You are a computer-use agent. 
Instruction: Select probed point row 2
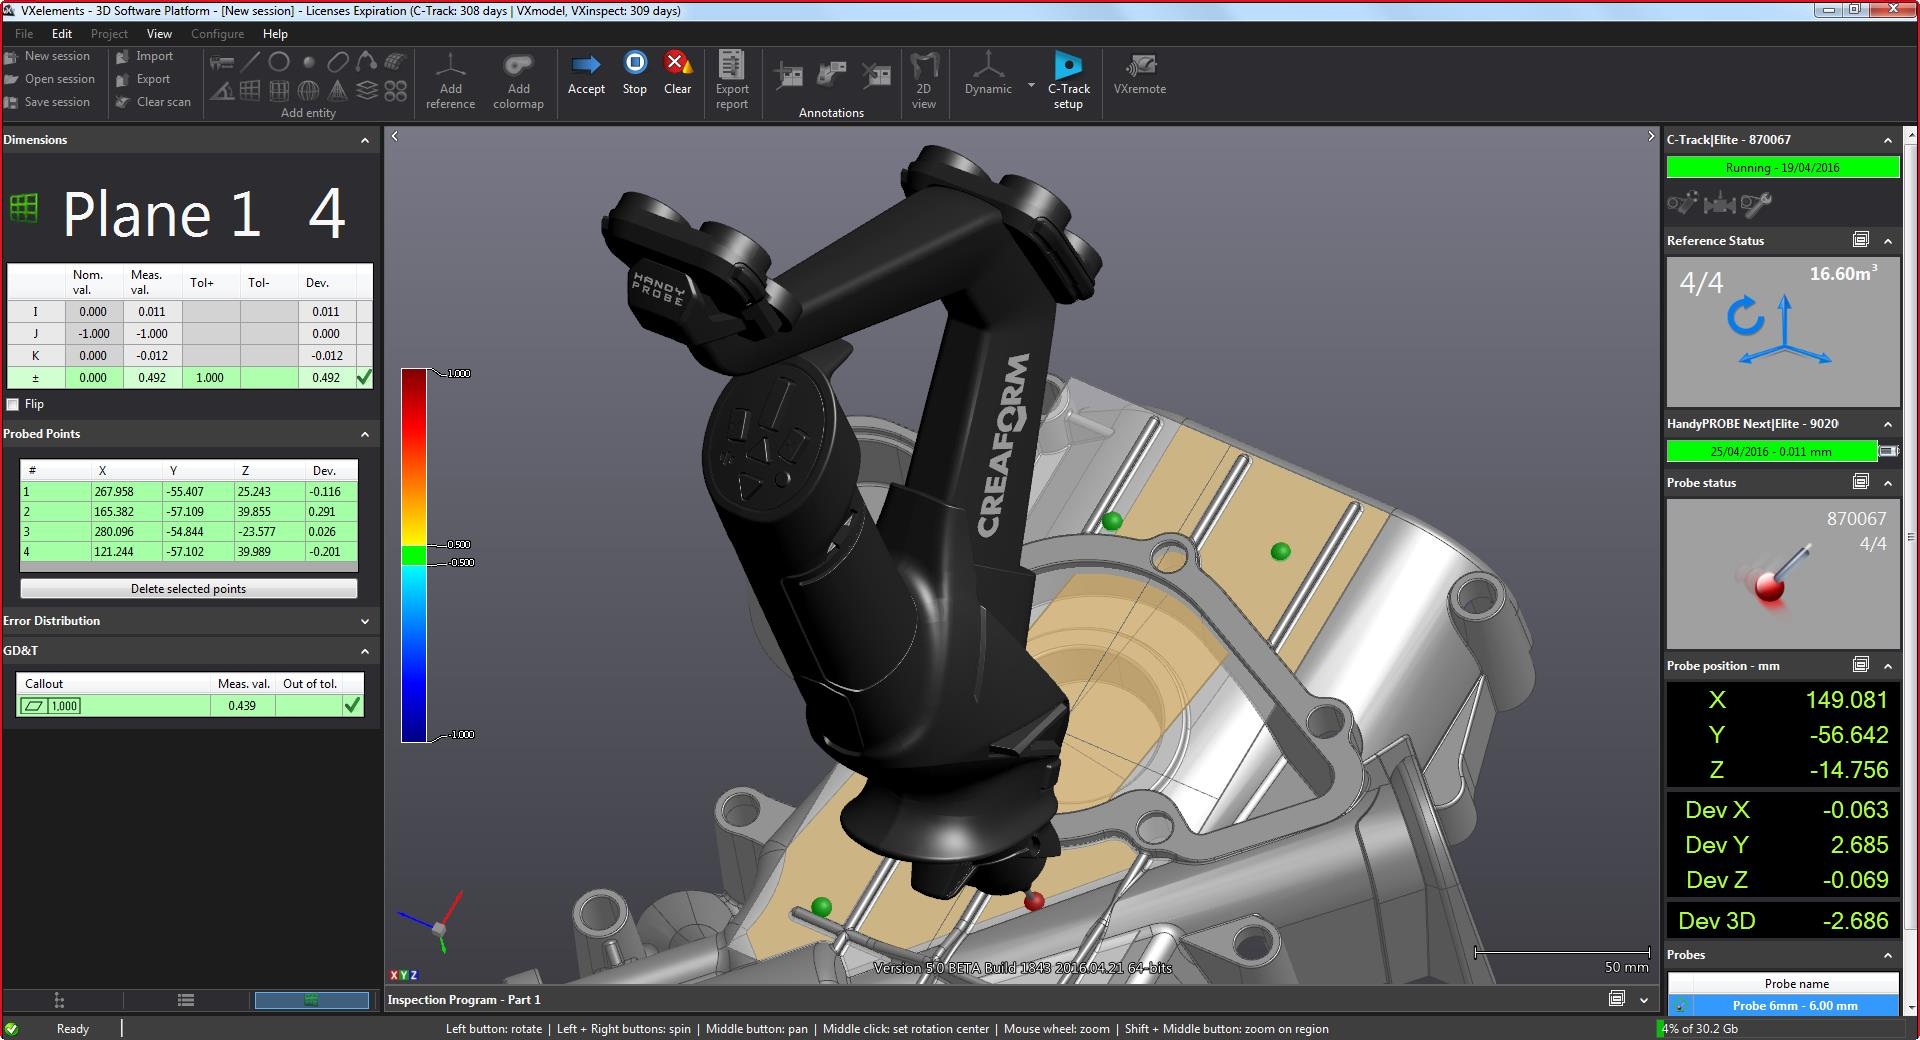click(188, 512)
